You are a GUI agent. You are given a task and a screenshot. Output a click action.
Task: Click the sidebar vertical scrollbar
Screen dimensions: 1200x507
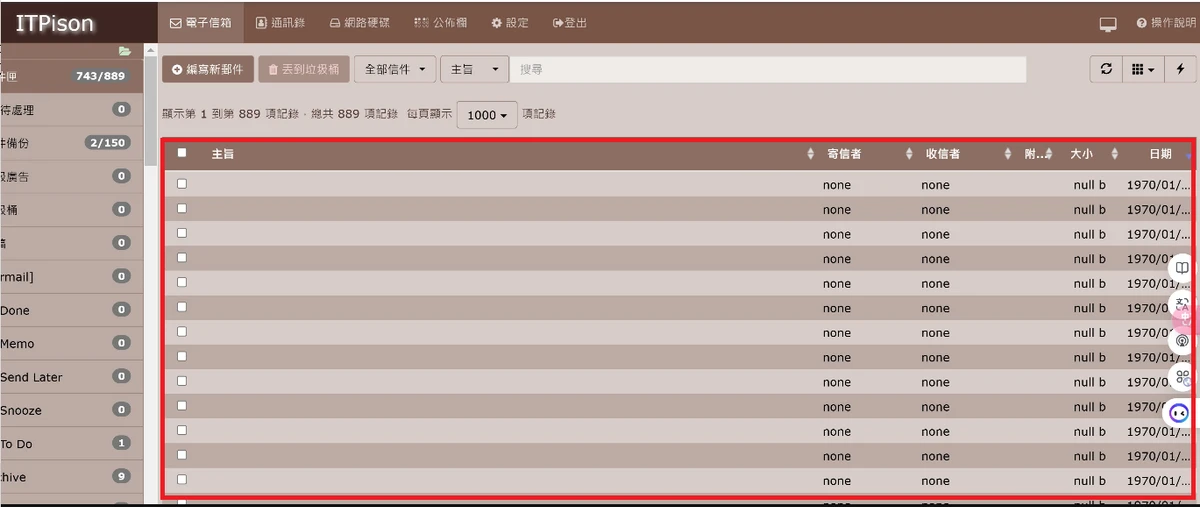coord(151,110)
